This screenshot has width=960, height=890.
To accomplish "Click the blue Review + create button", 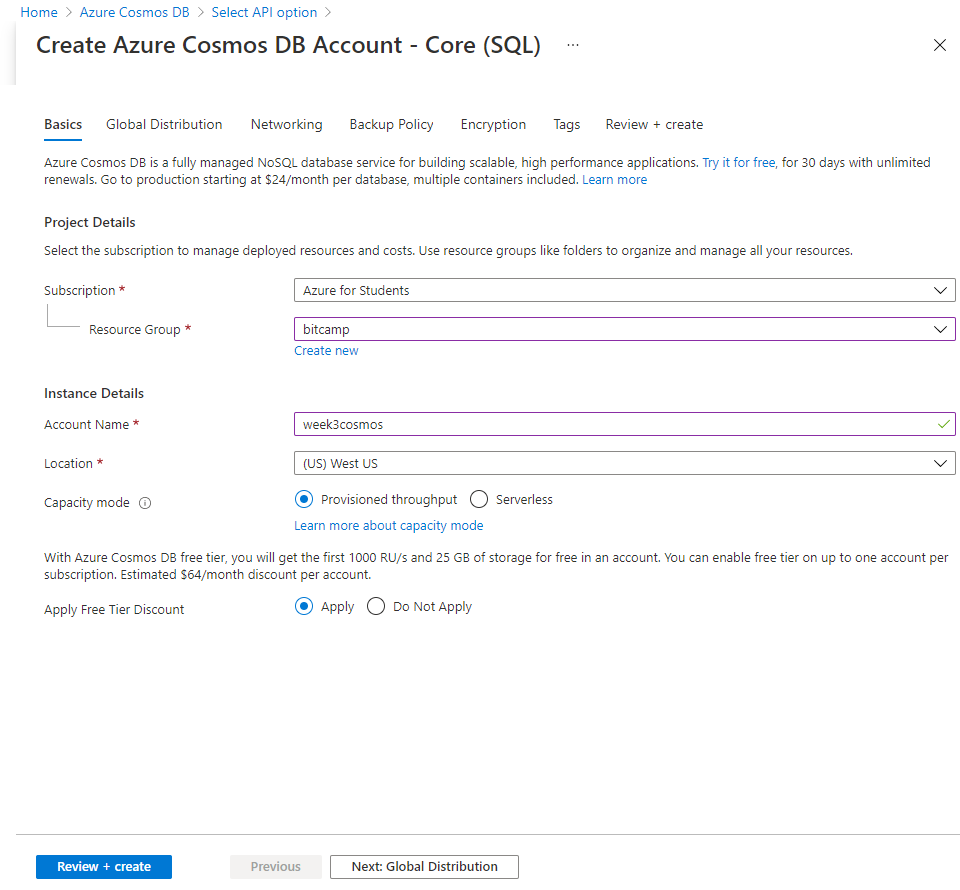I will coord(104,867).
